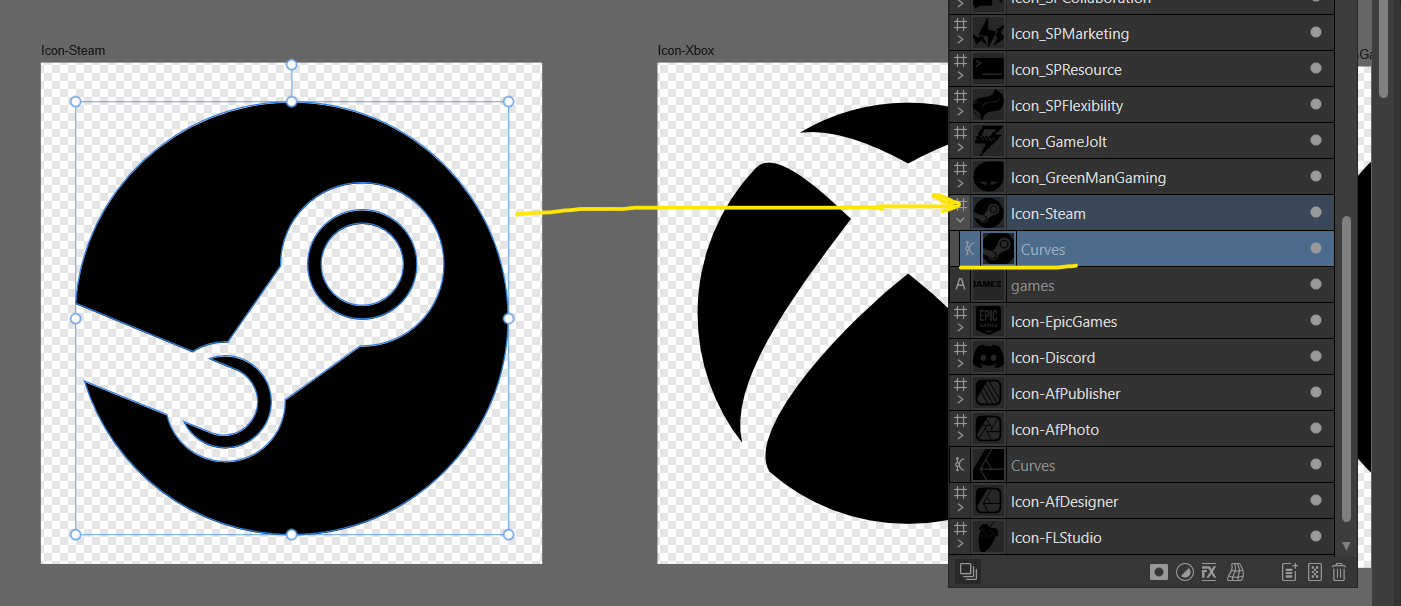Click the Steam Curves layer thumbnail
This screenshot has width=1401, height=606.
[998, 249]
